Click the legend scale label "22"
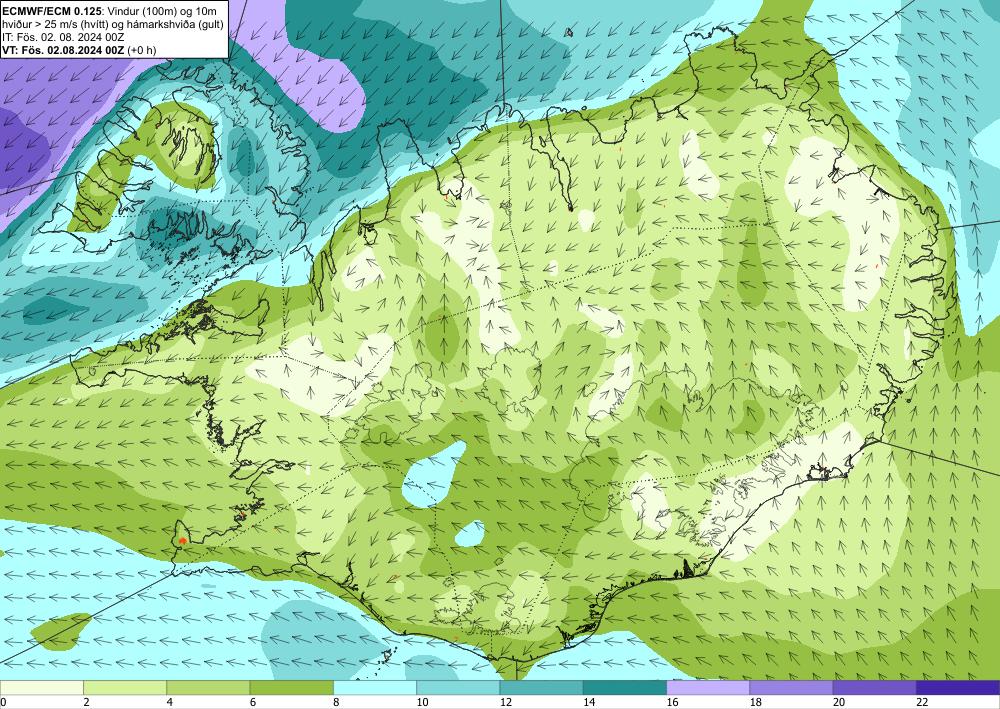This screenshot has width=1000, height=709. coord(922,703)
